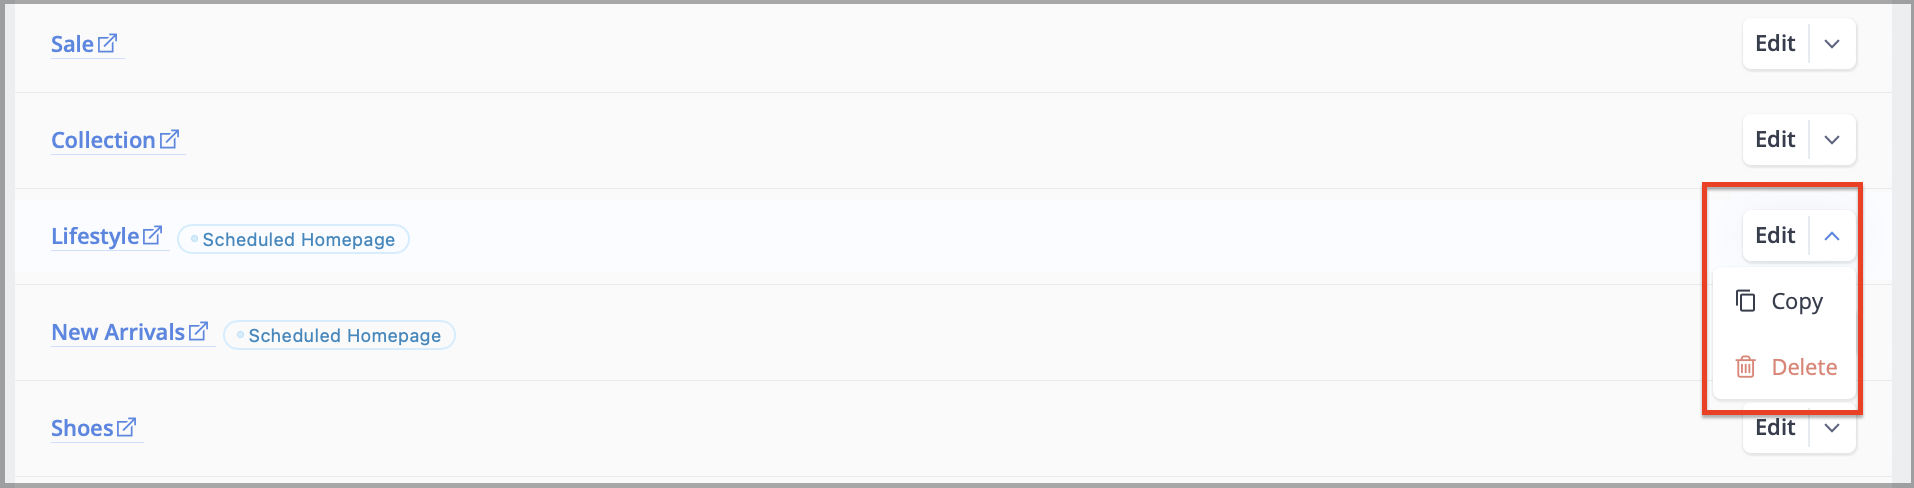The width and height of the screenshot is (1914, 488).
Task: Expand the dropdown arrow for Collection row
Action: (x=1832, y=140)
